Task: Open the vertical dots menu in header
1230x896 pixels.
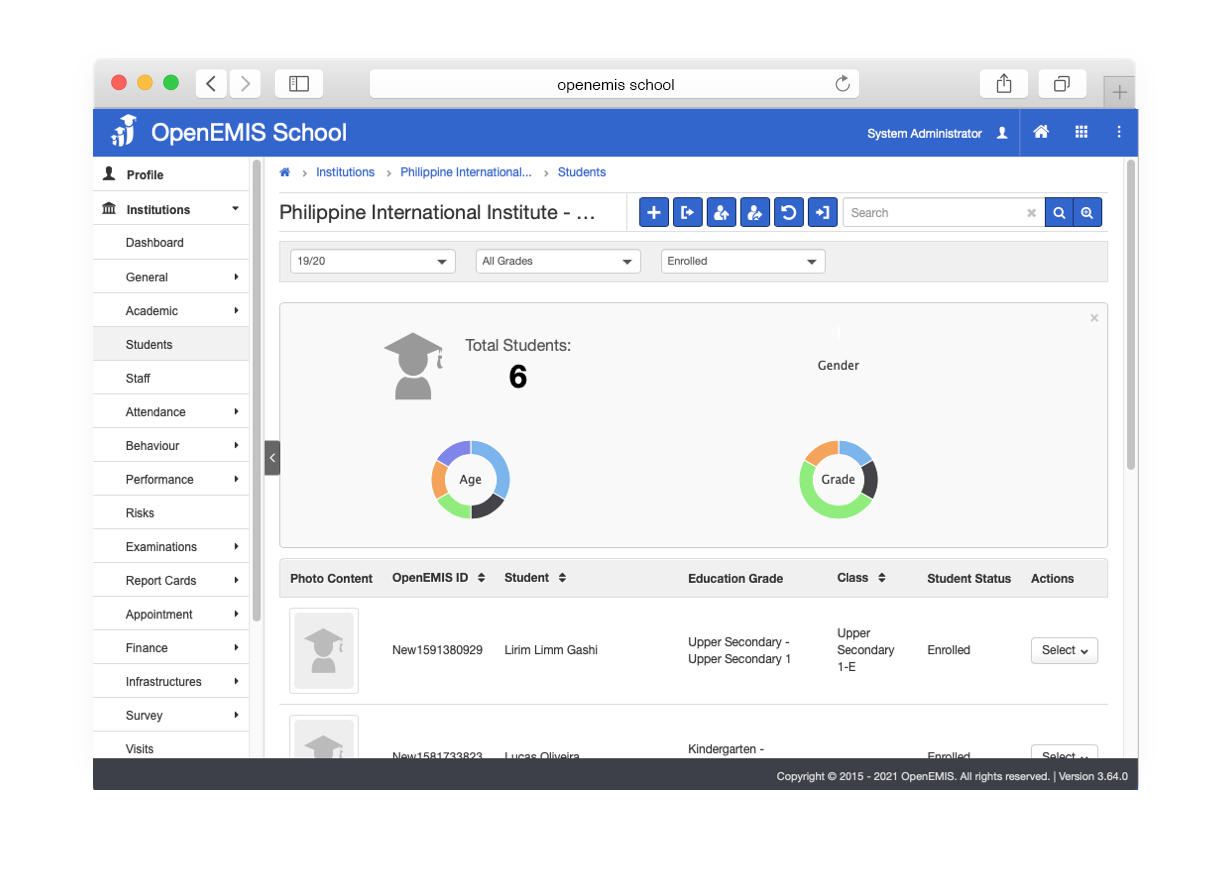Action: [x=1119, y=132]
